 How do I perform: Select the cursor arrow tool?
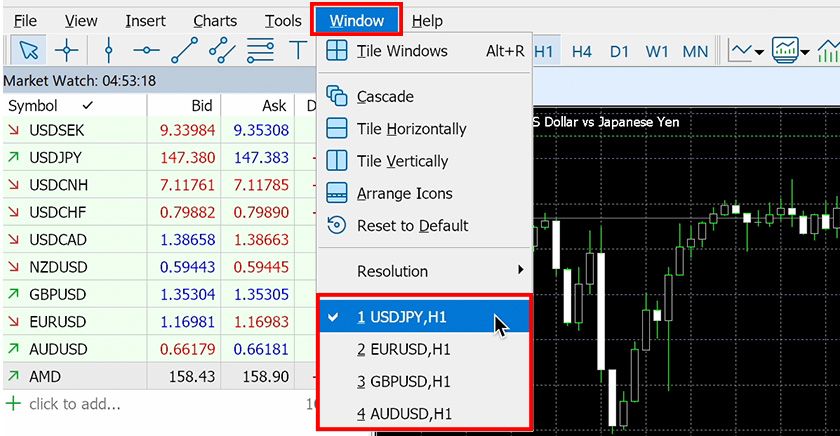[28, 49]
